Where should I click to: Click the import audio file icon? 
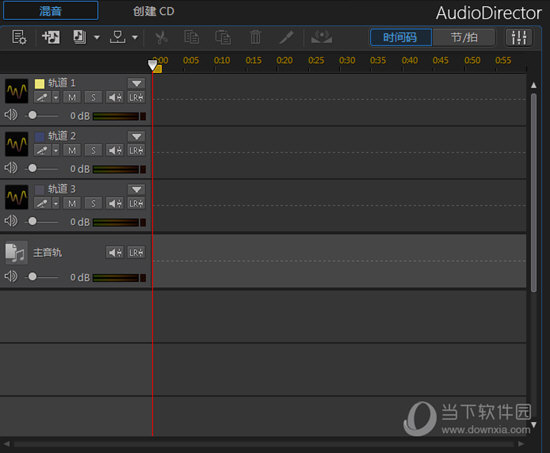tap(79, 37)
